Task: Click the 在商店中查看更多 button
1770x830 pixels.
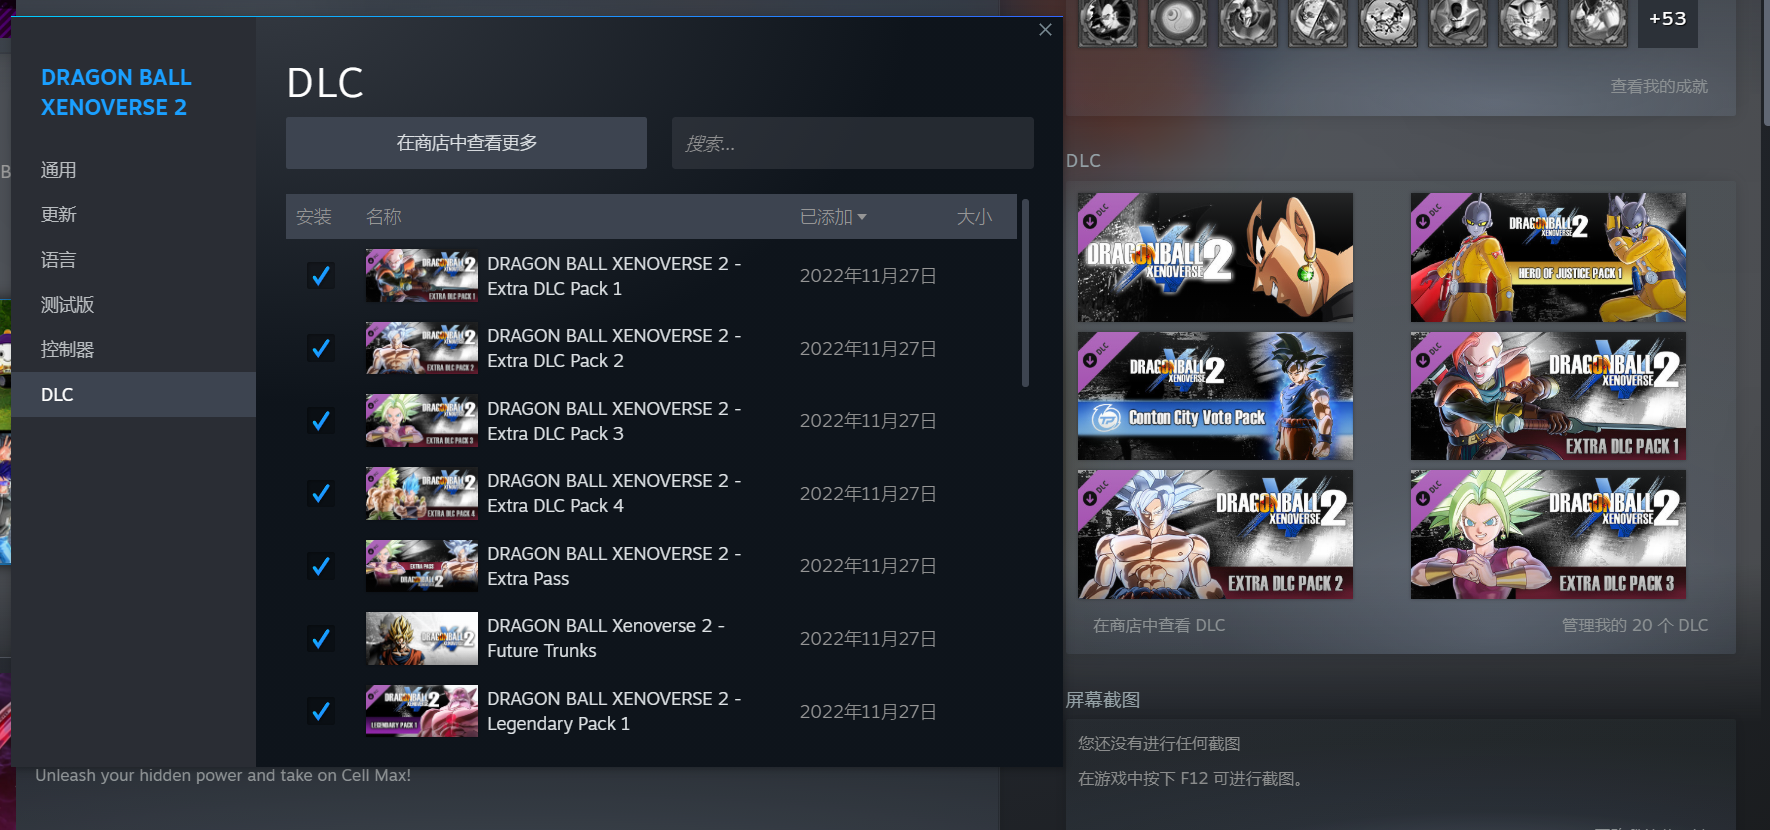Action: click(x=466, y=143)
